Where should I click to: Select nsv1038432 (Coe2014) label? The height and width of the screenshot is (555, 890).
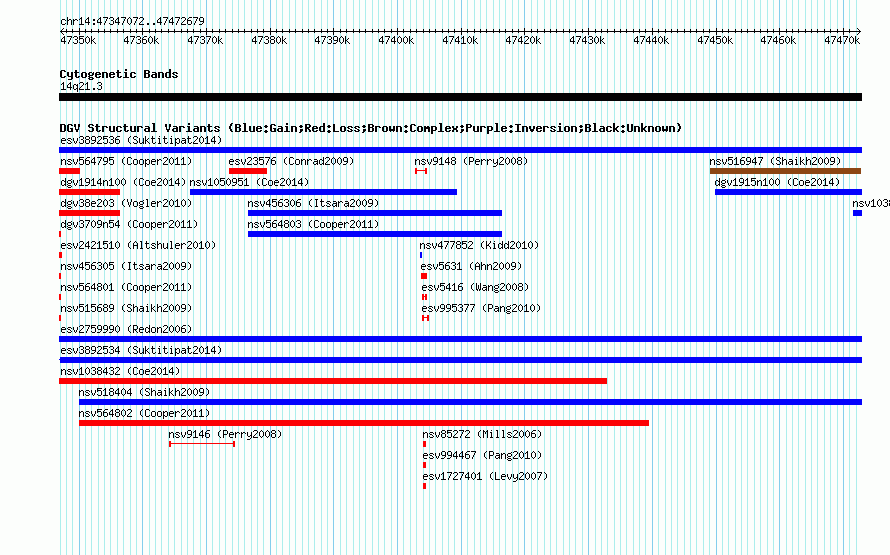(x=120, y=371)
